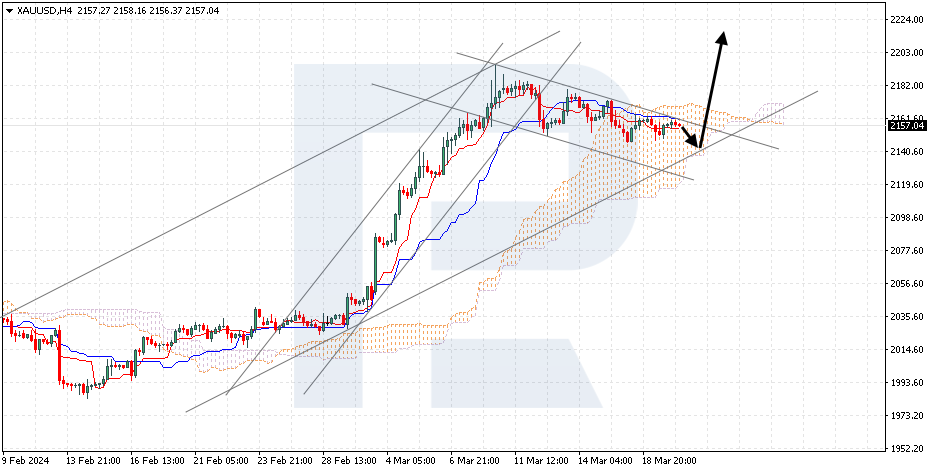Click the 1993.60 price axis label

907,382
